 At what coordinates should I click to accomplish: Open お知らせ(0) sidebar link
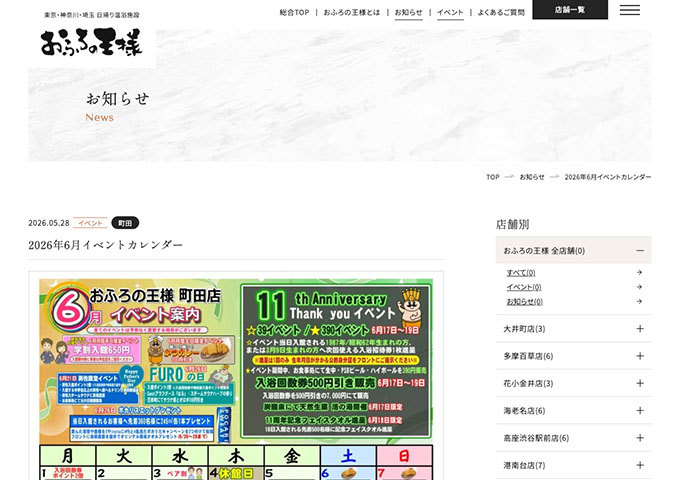525,301
